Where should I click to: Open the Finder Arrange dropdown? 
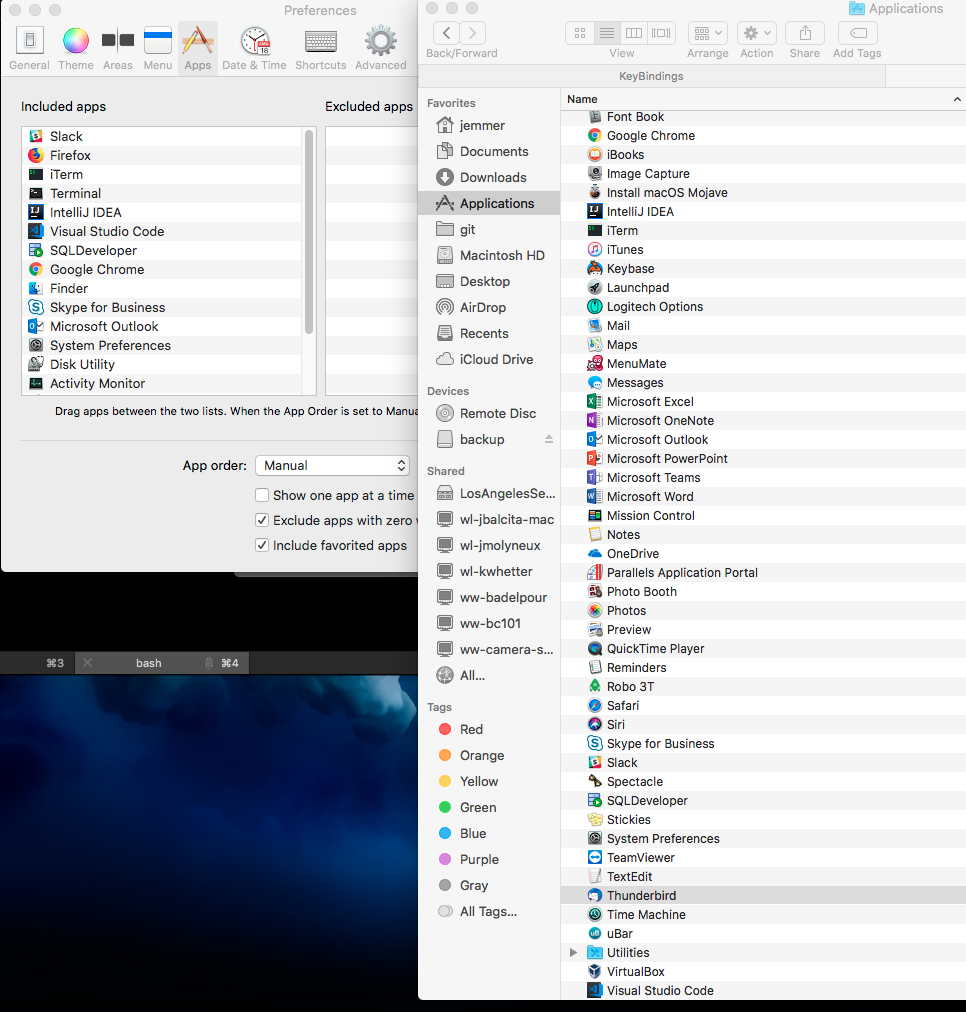point(708,33)
